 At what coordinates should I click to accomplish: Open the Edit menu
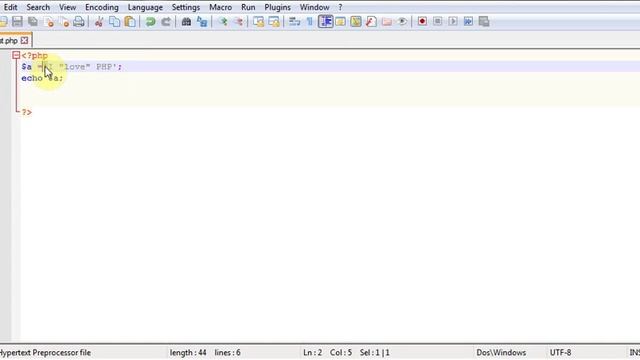point(10,7)
